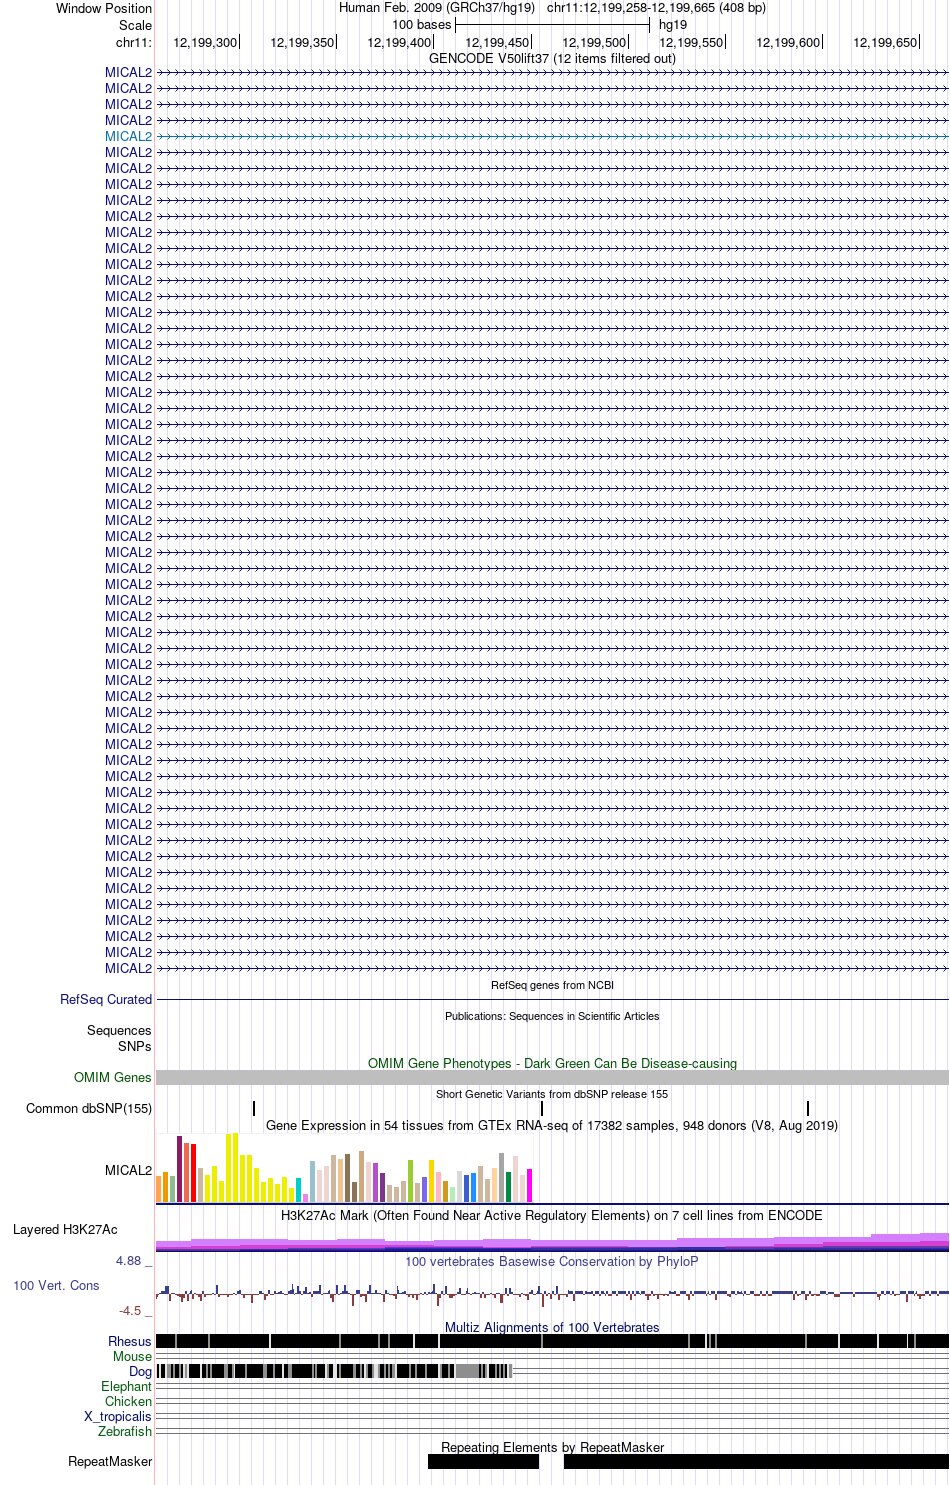This screenshot has height=1485, width=950.
Task: Click the GTEx Gene Expression track title
Action: pos(552,1126)
